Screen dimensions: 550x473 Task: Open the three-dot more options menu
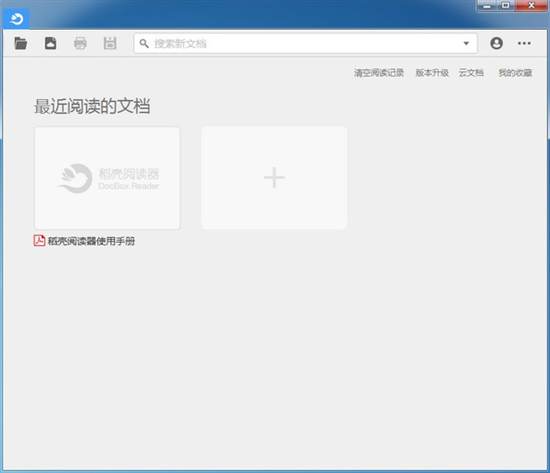524,43
